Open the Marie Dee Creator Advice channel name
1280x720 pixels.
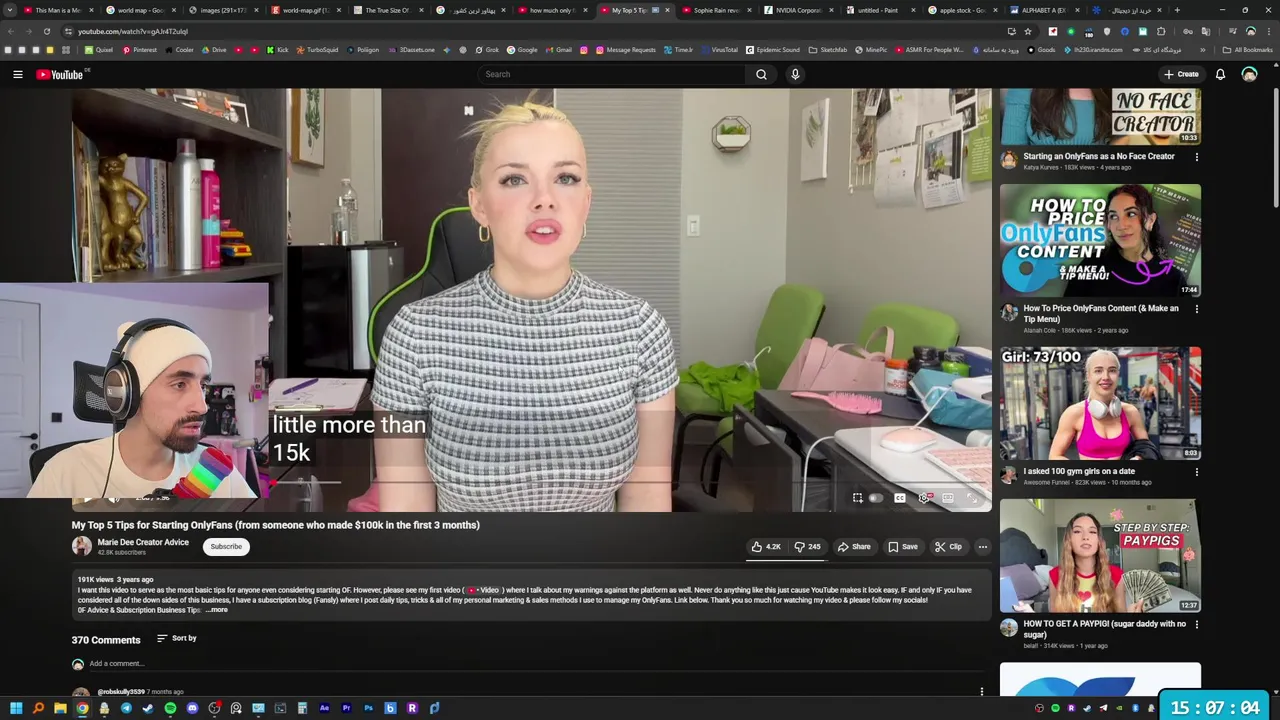click(143, 542)
